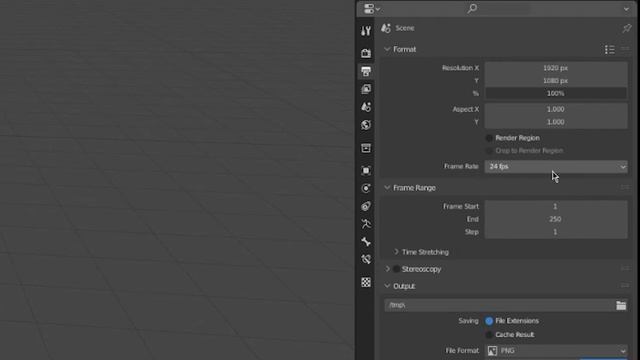640x360 pixels.
Task: Pin the Scene properties context
Action: [x=627, y=28]
